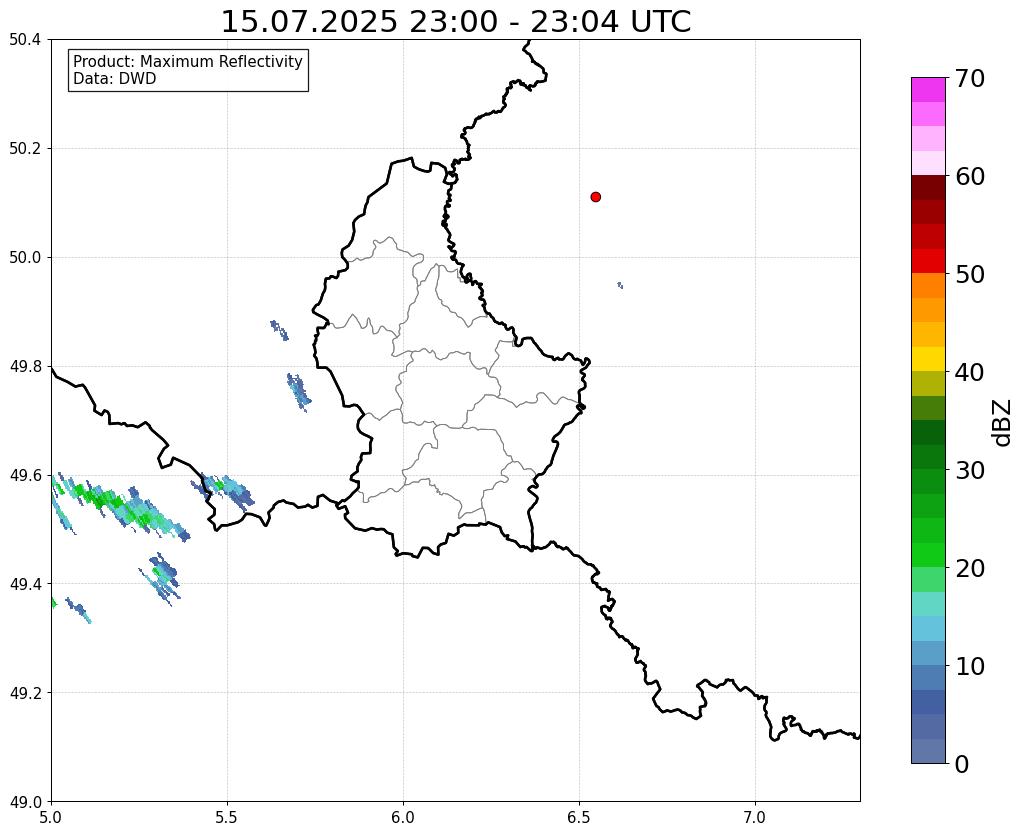Click the 49.8 latitude axis label
This screenshot has width=1023, height=834.
[x=25, y=367]
